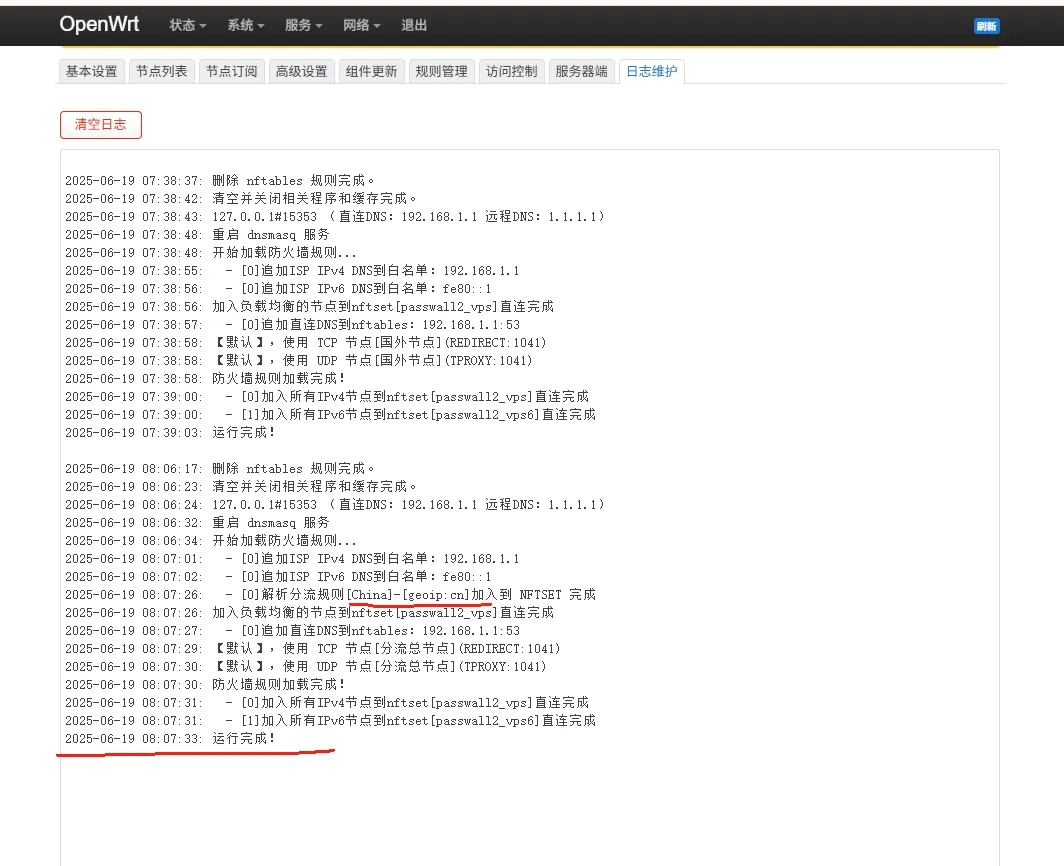Open the 服务器端 tab
1064x866 pixels.
(582, 71)
